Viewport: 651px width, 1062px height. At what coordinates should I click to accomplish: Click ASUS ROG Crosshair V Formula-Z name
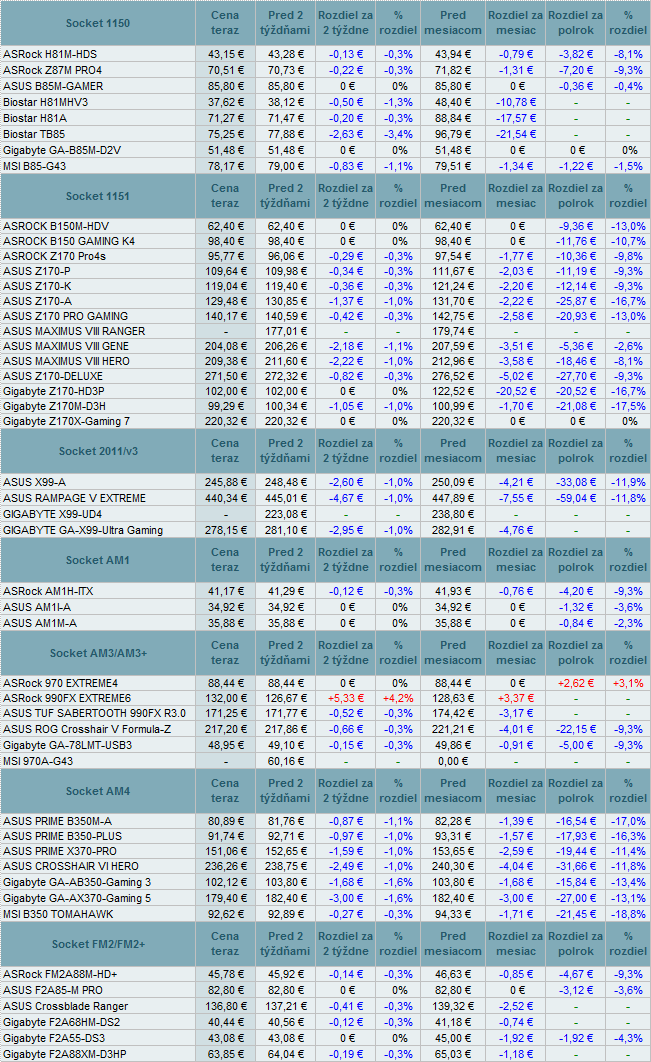point(87,729)
